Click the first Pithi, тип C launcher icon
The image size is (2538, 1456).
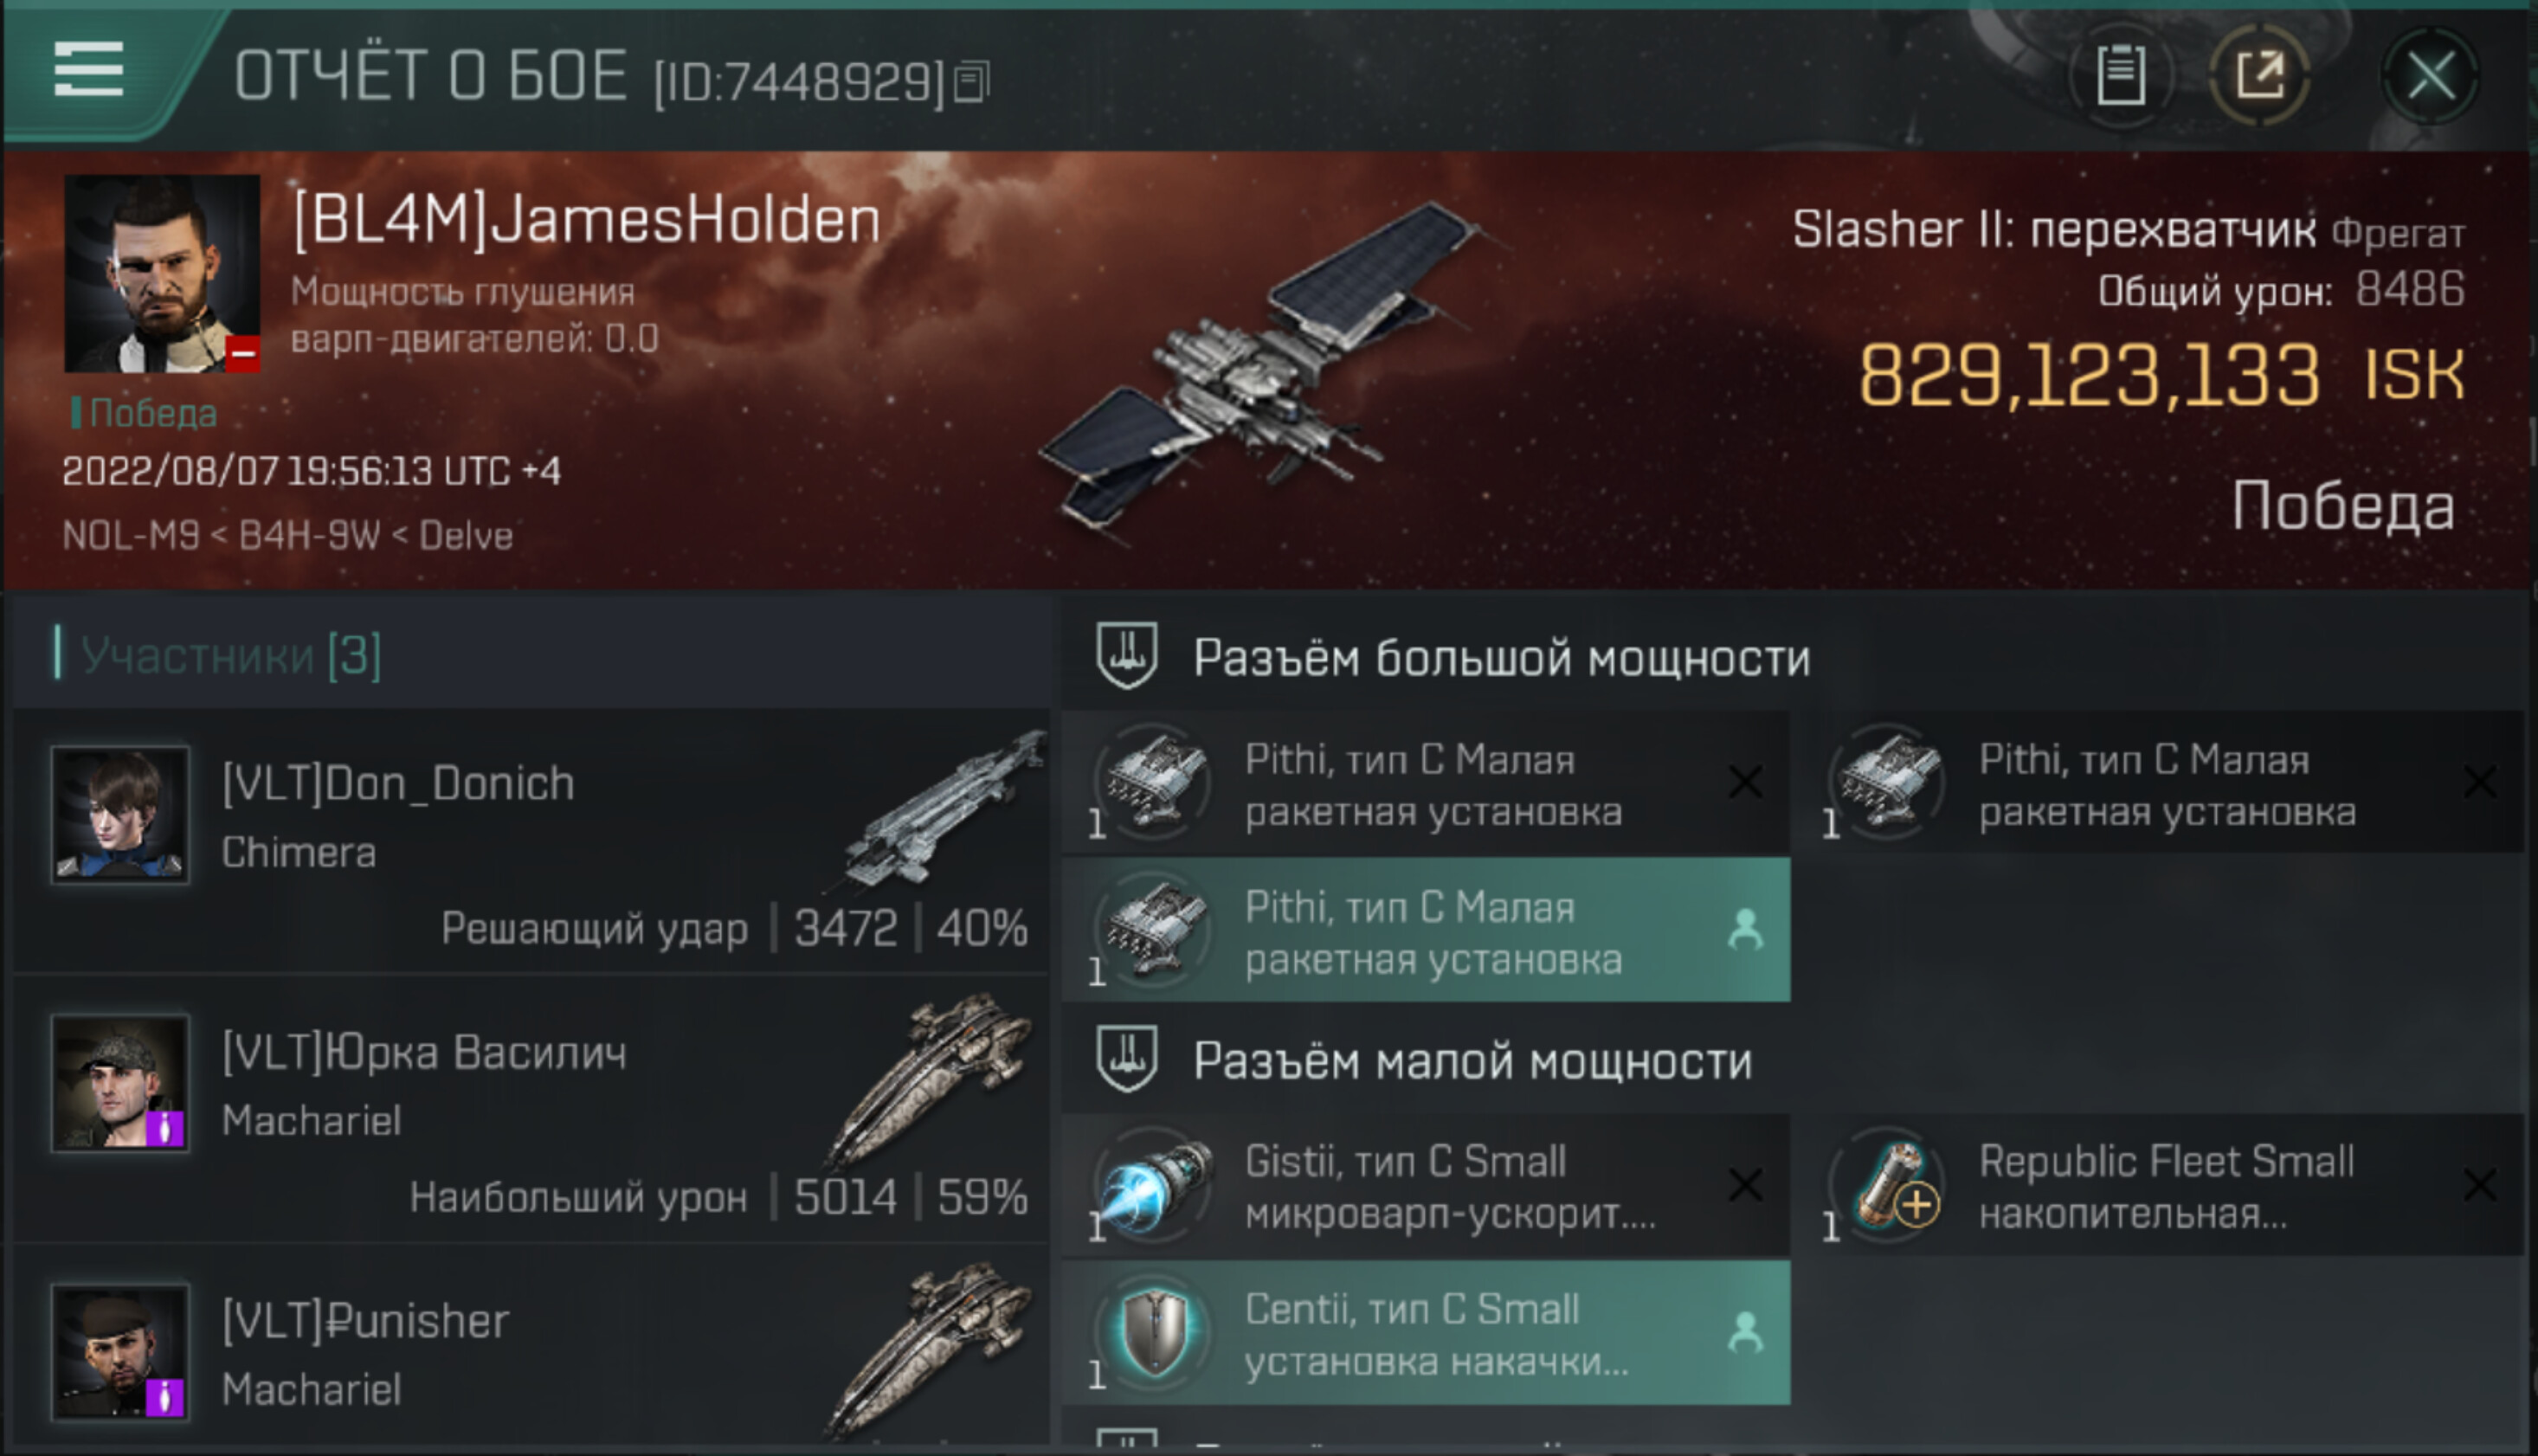tap(1154, 782)
